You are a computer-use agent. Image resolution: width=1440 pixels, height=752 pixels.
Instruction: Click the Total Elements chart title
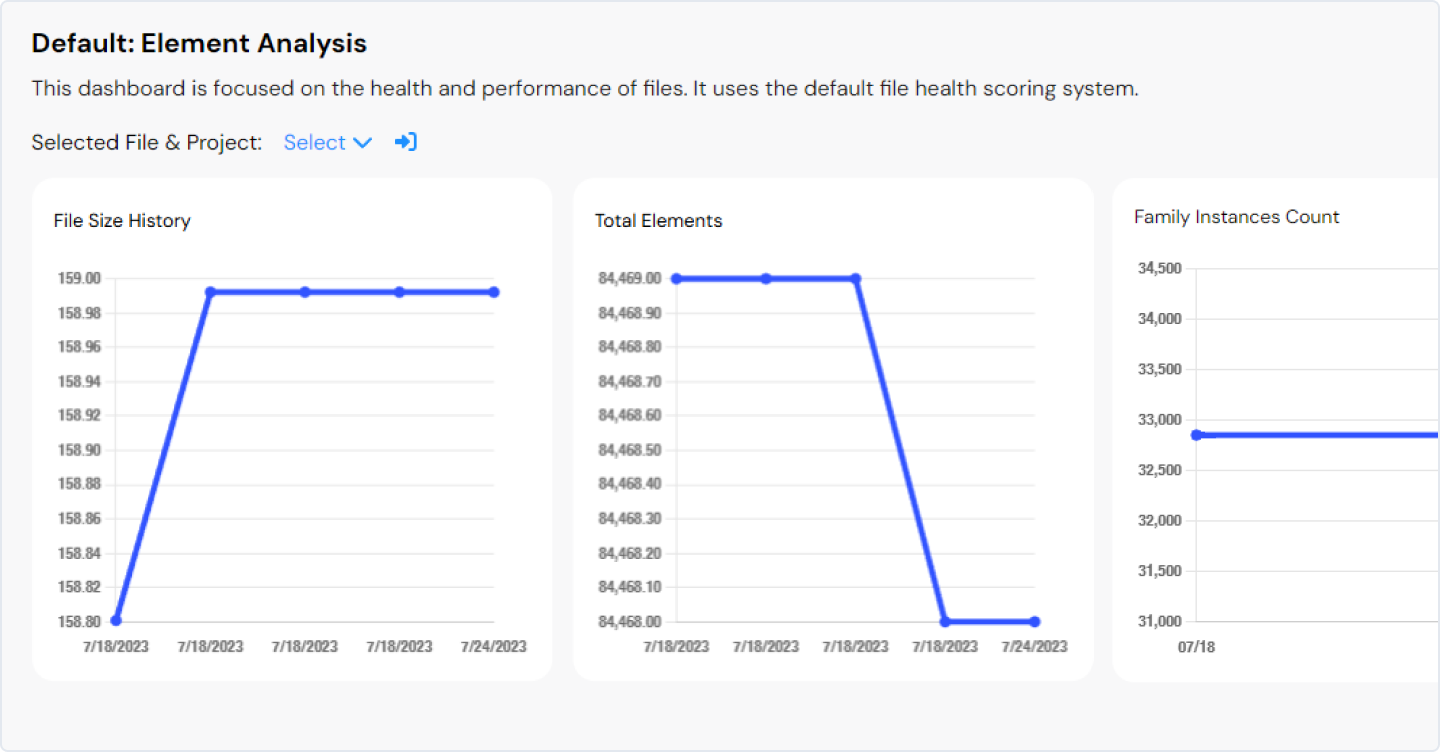[x=658, y=221]
